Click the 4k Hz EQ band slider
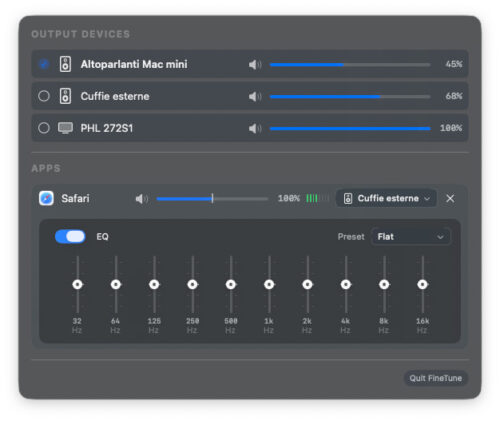Viewport: 500px width, 421px height. [x=346, y=284]
